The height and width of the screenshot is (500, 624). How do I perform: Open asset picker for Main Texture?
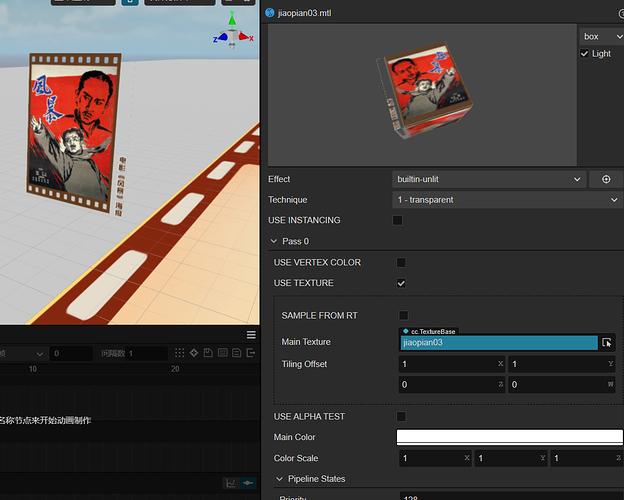(606, 342)
